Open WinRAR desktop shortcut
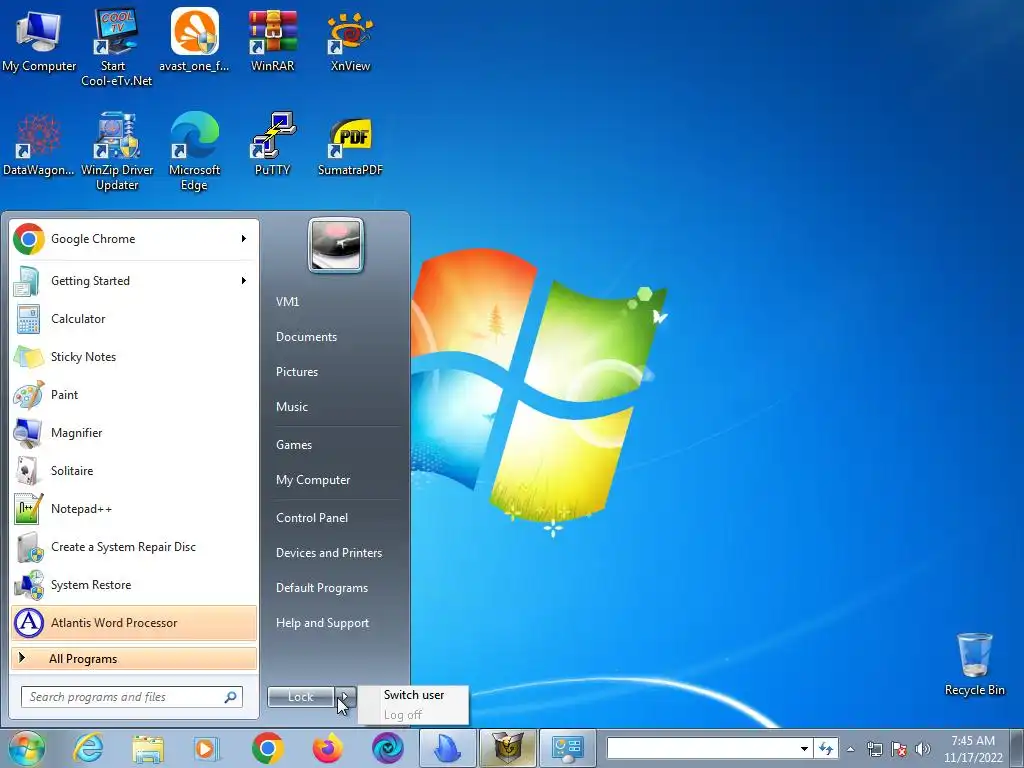The width and height of the screenshot is (1024, 768). point(272,40)
